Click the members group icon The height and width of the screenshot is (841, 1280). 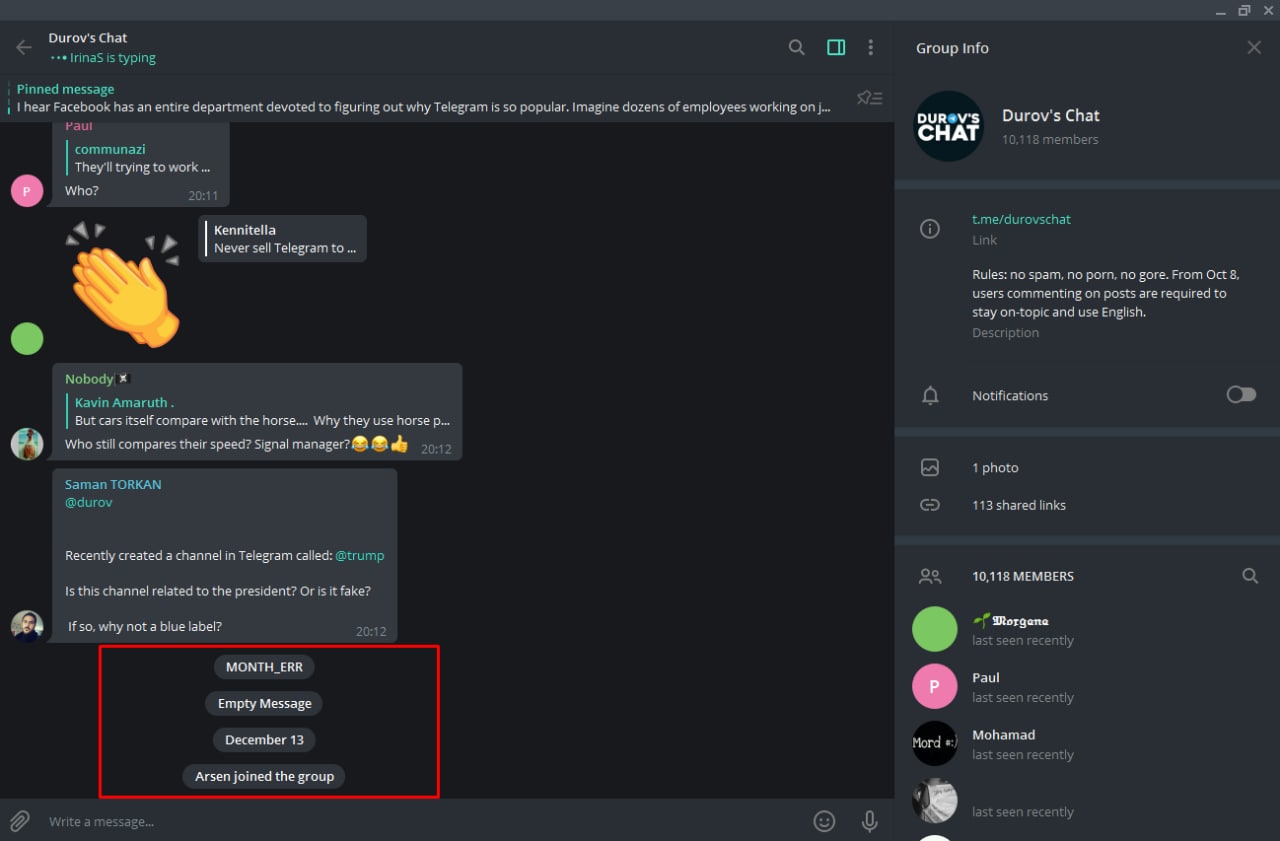pos(930,576)
